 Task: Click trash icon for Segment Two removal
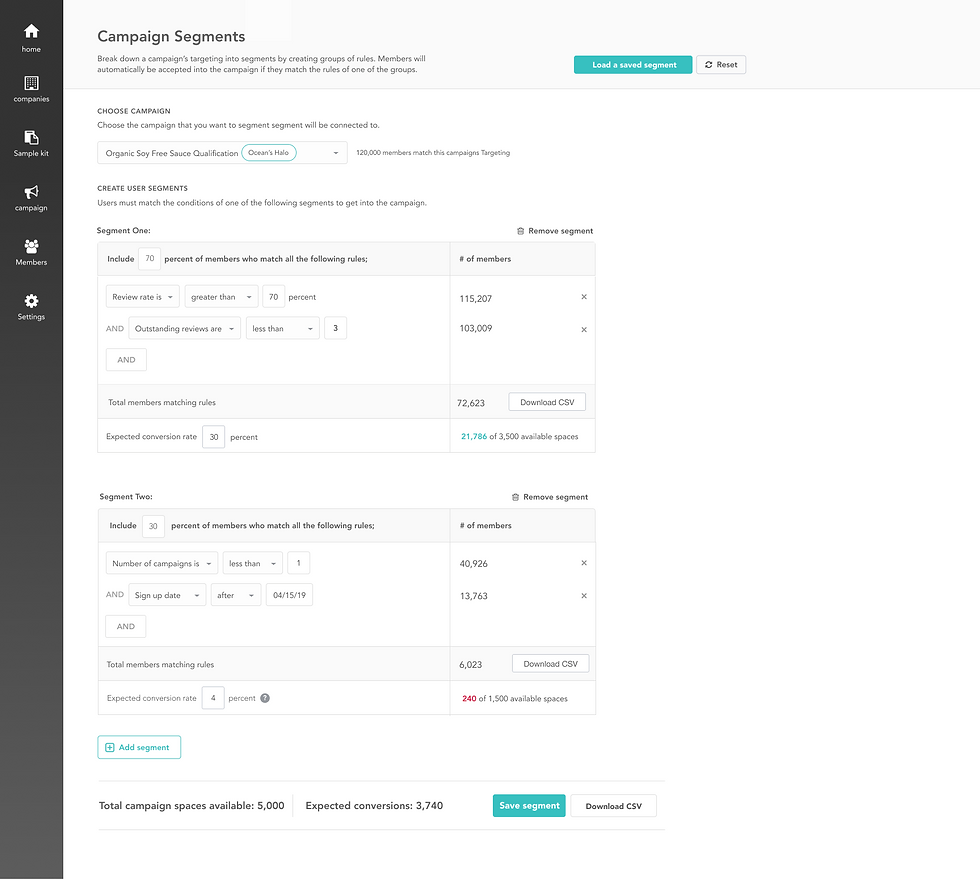click(x=516, y=498)
